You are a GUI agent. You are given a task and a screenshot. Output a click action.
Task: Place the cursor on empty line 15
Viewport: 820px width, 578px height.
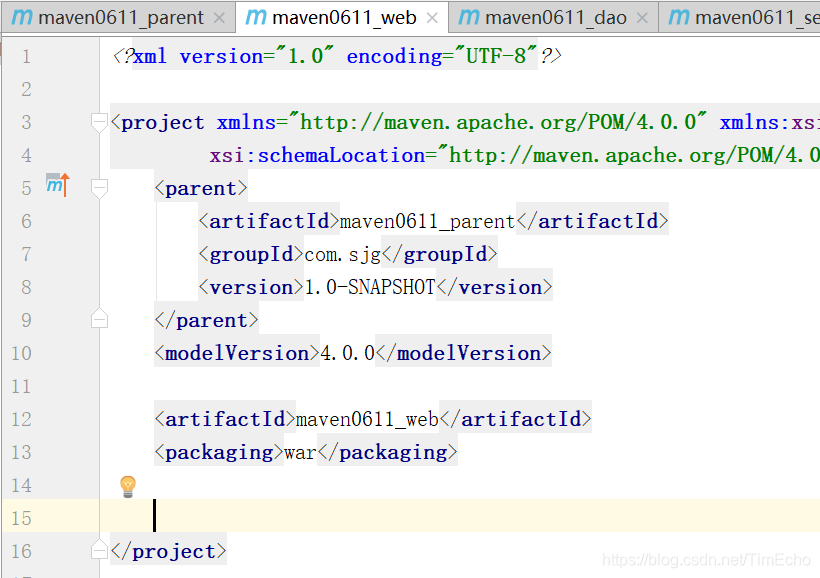pos(459,516)
